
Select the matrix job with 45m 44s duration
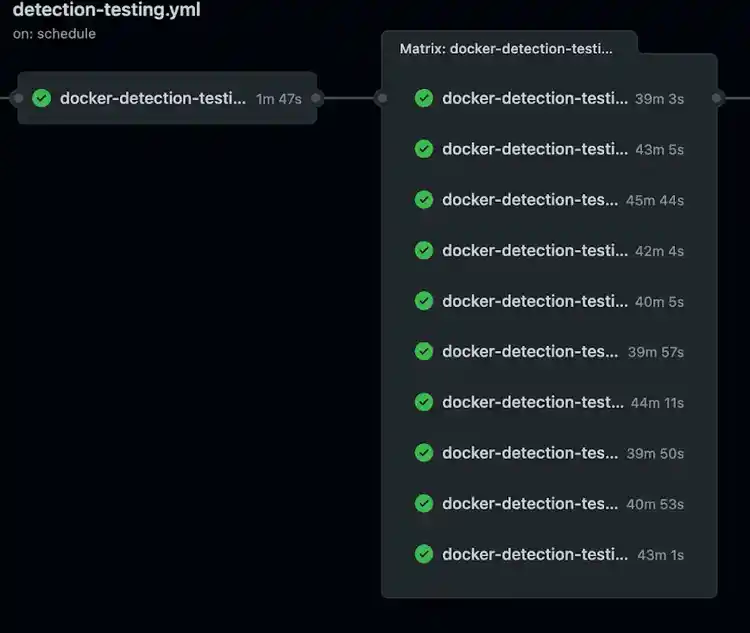tap(530, 200)
